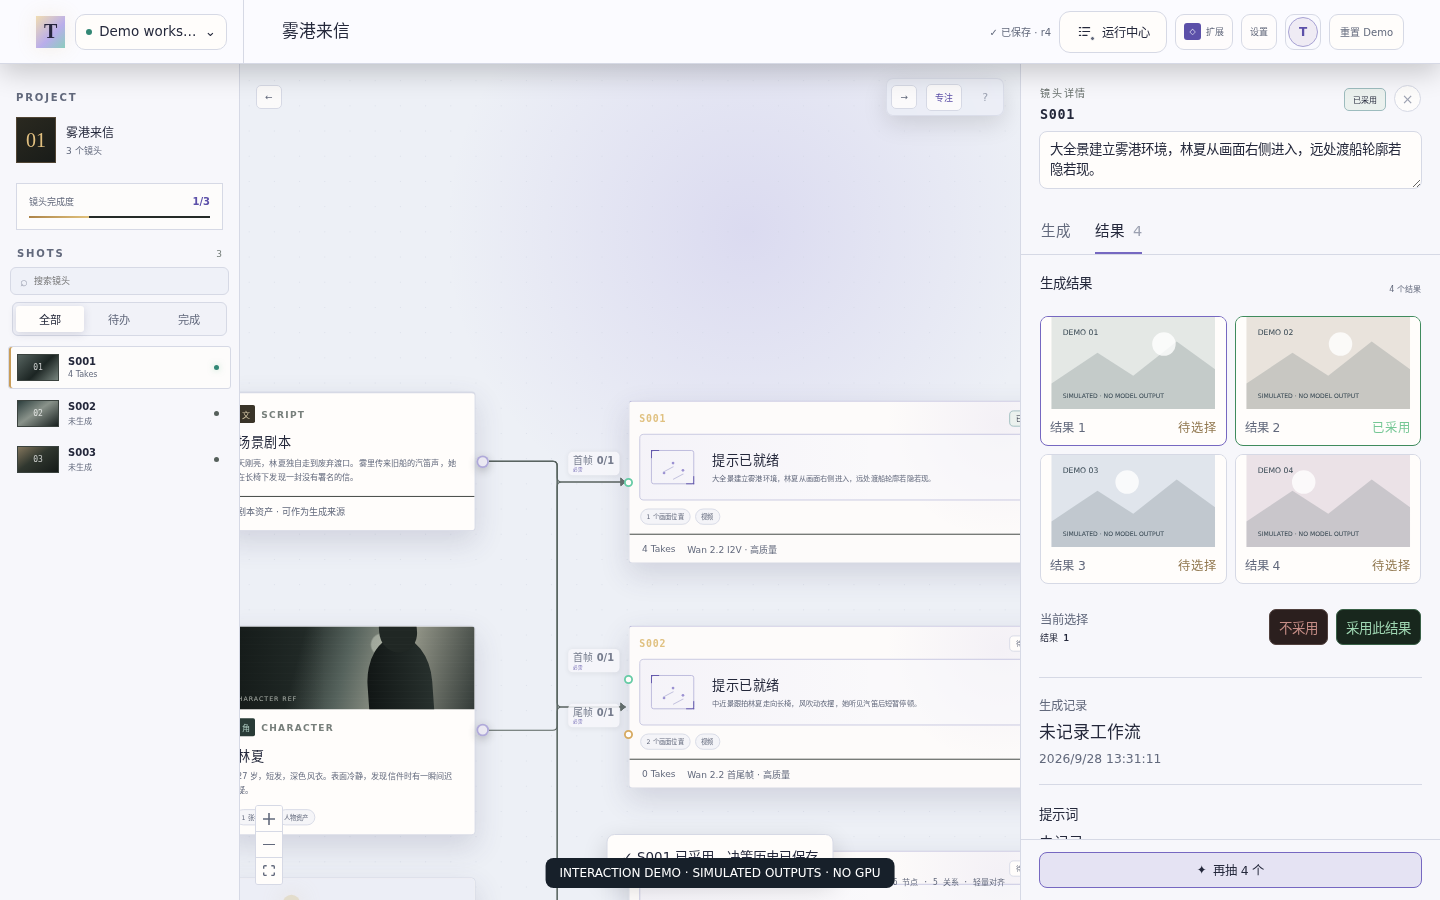The width and height of the screenshot is (1440, 900).
Task: Click the 首帧 0/1 label of S001
Action: click(x=593, y=461)
